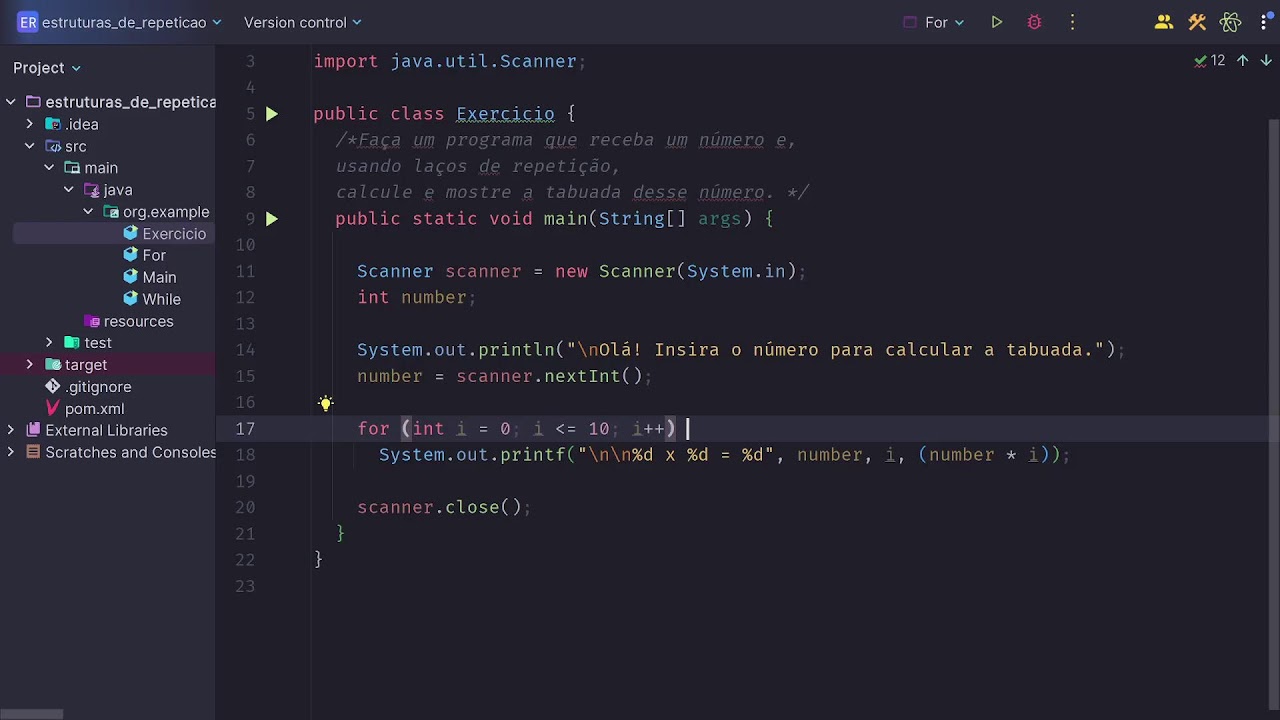Click the atom-shaped plugin icon
This screenshot has height=720, width=1280.
coord(1231,22)
